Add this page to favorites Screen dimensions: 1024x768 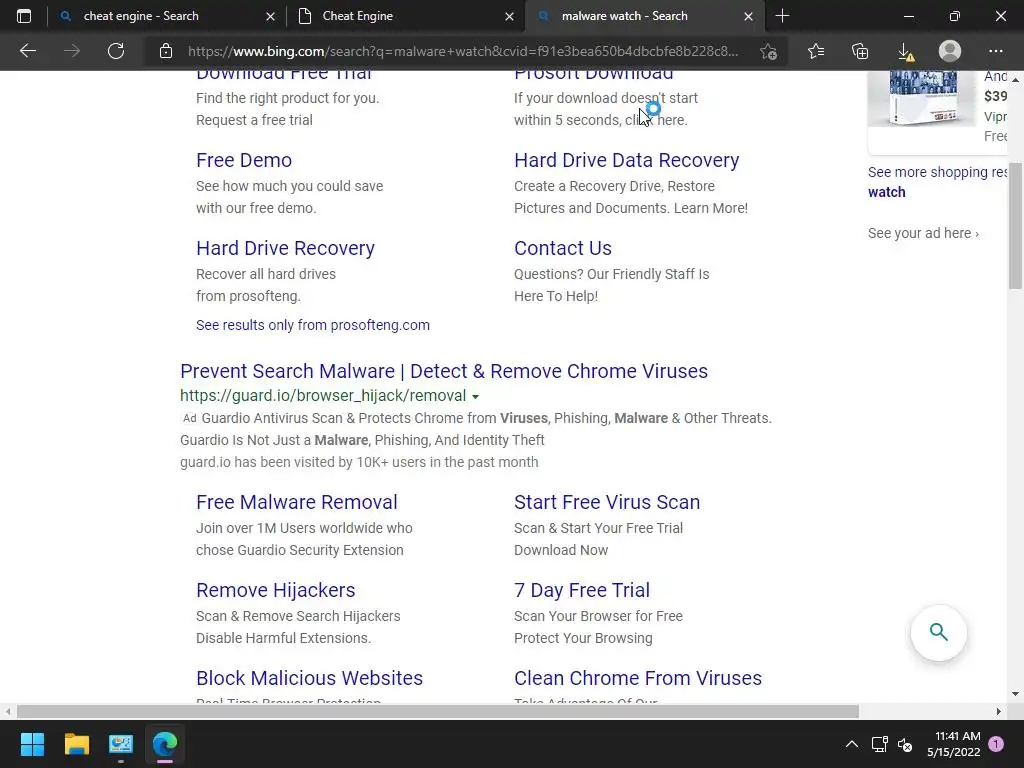click(x=768, y=51)
